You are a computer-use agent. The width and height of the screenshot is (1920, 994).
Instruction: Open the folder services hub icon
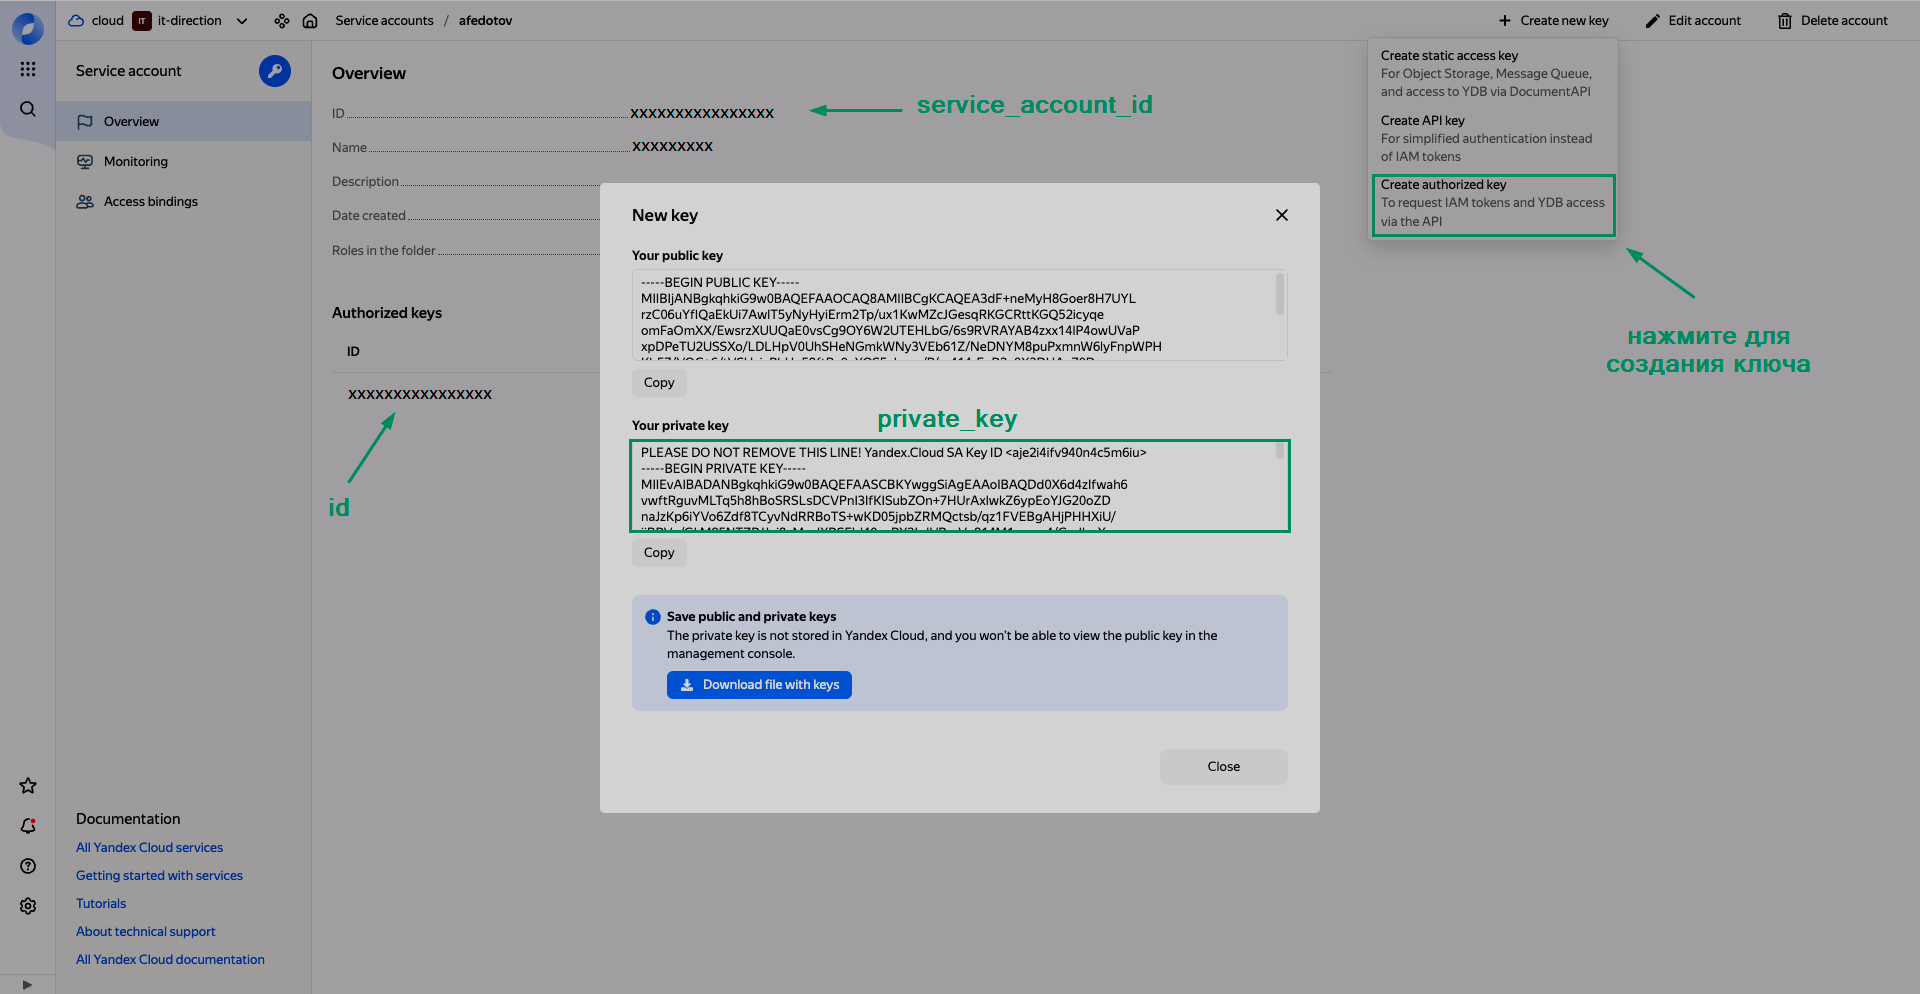(x=282, y=21)
